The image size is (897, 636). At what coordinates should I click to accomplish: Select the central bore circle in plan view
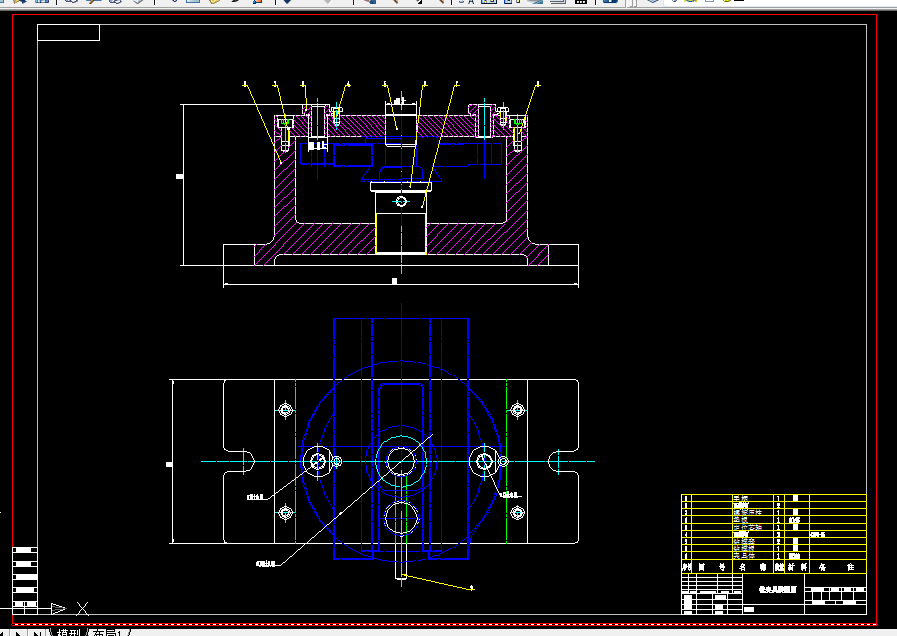[401, 461]
